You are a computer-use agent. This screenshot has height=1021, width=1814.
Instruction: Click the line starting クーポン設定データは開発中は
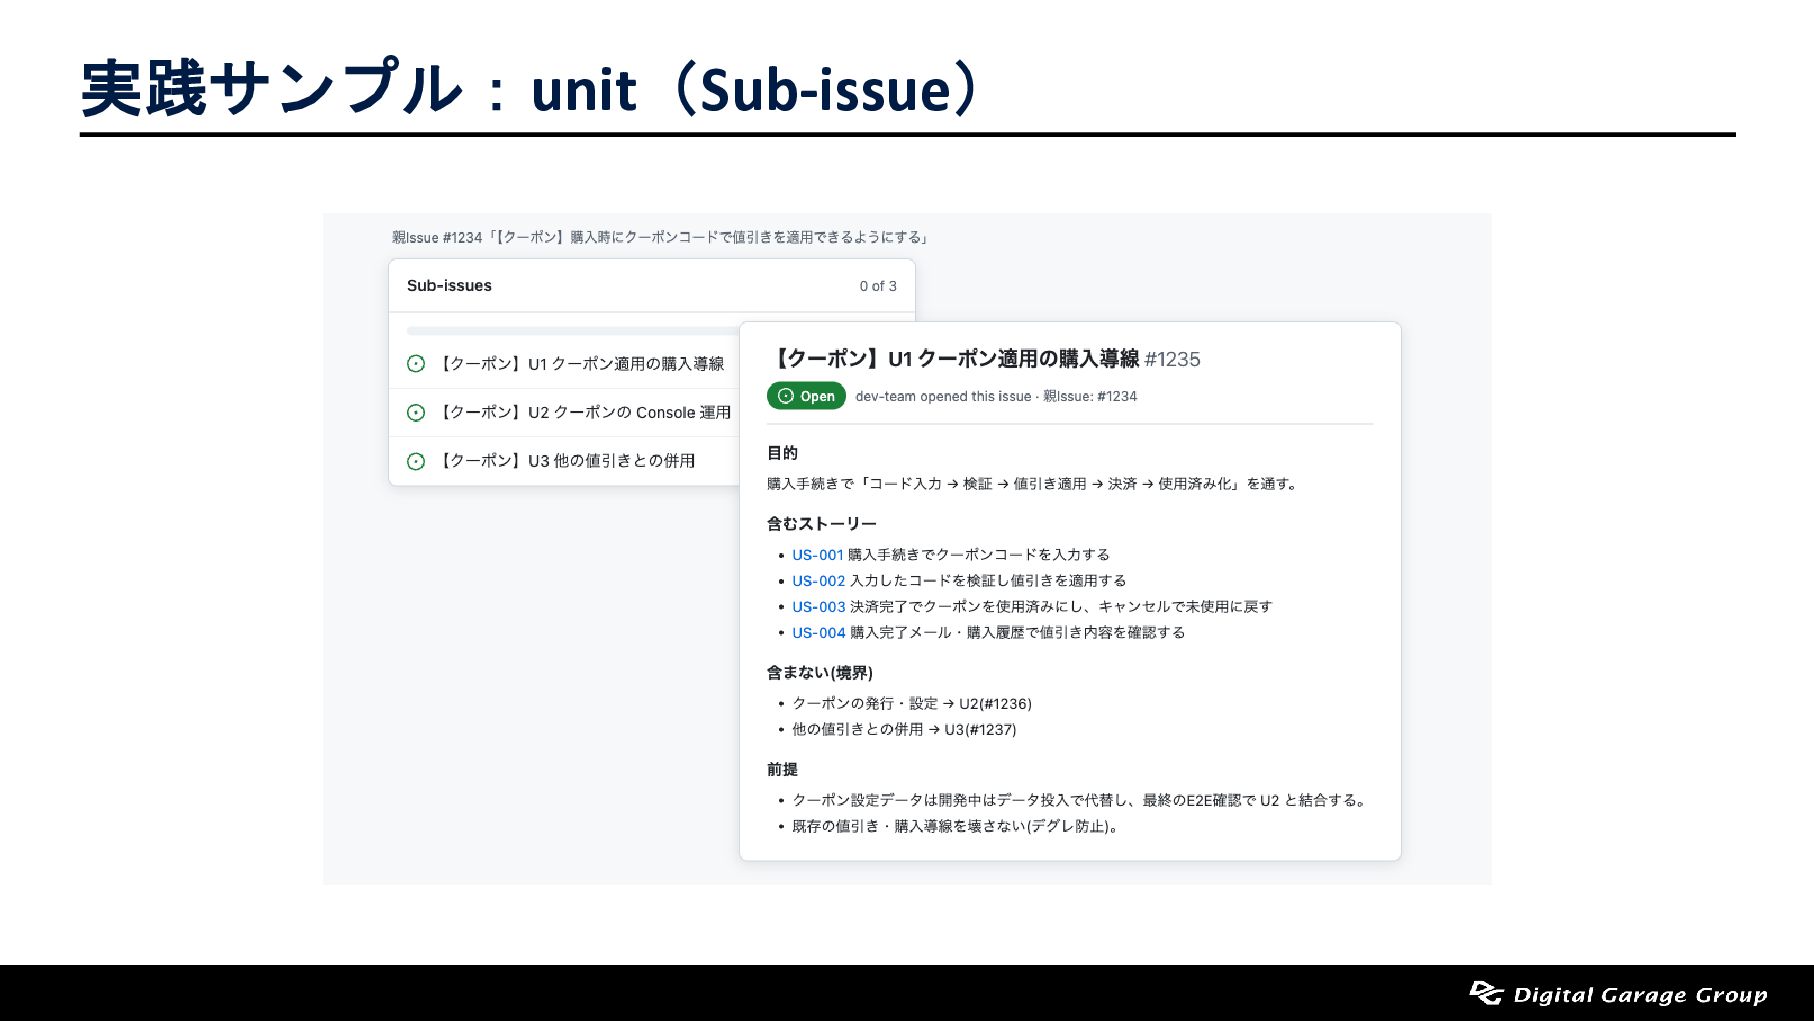(x=1080, y=800)
